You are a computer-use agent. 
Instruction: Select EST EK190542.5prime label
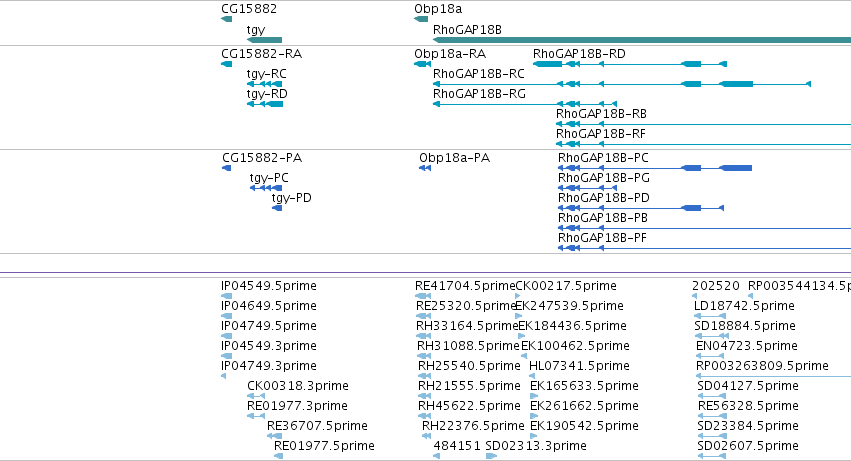click(584, 427)
